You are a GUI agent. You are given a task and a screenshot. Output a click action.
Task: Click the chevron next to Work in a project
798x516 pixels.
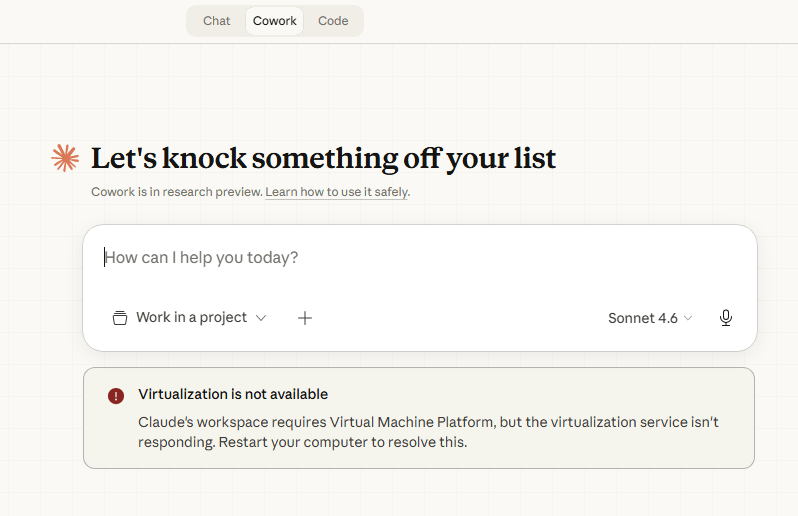pos(261,318)
